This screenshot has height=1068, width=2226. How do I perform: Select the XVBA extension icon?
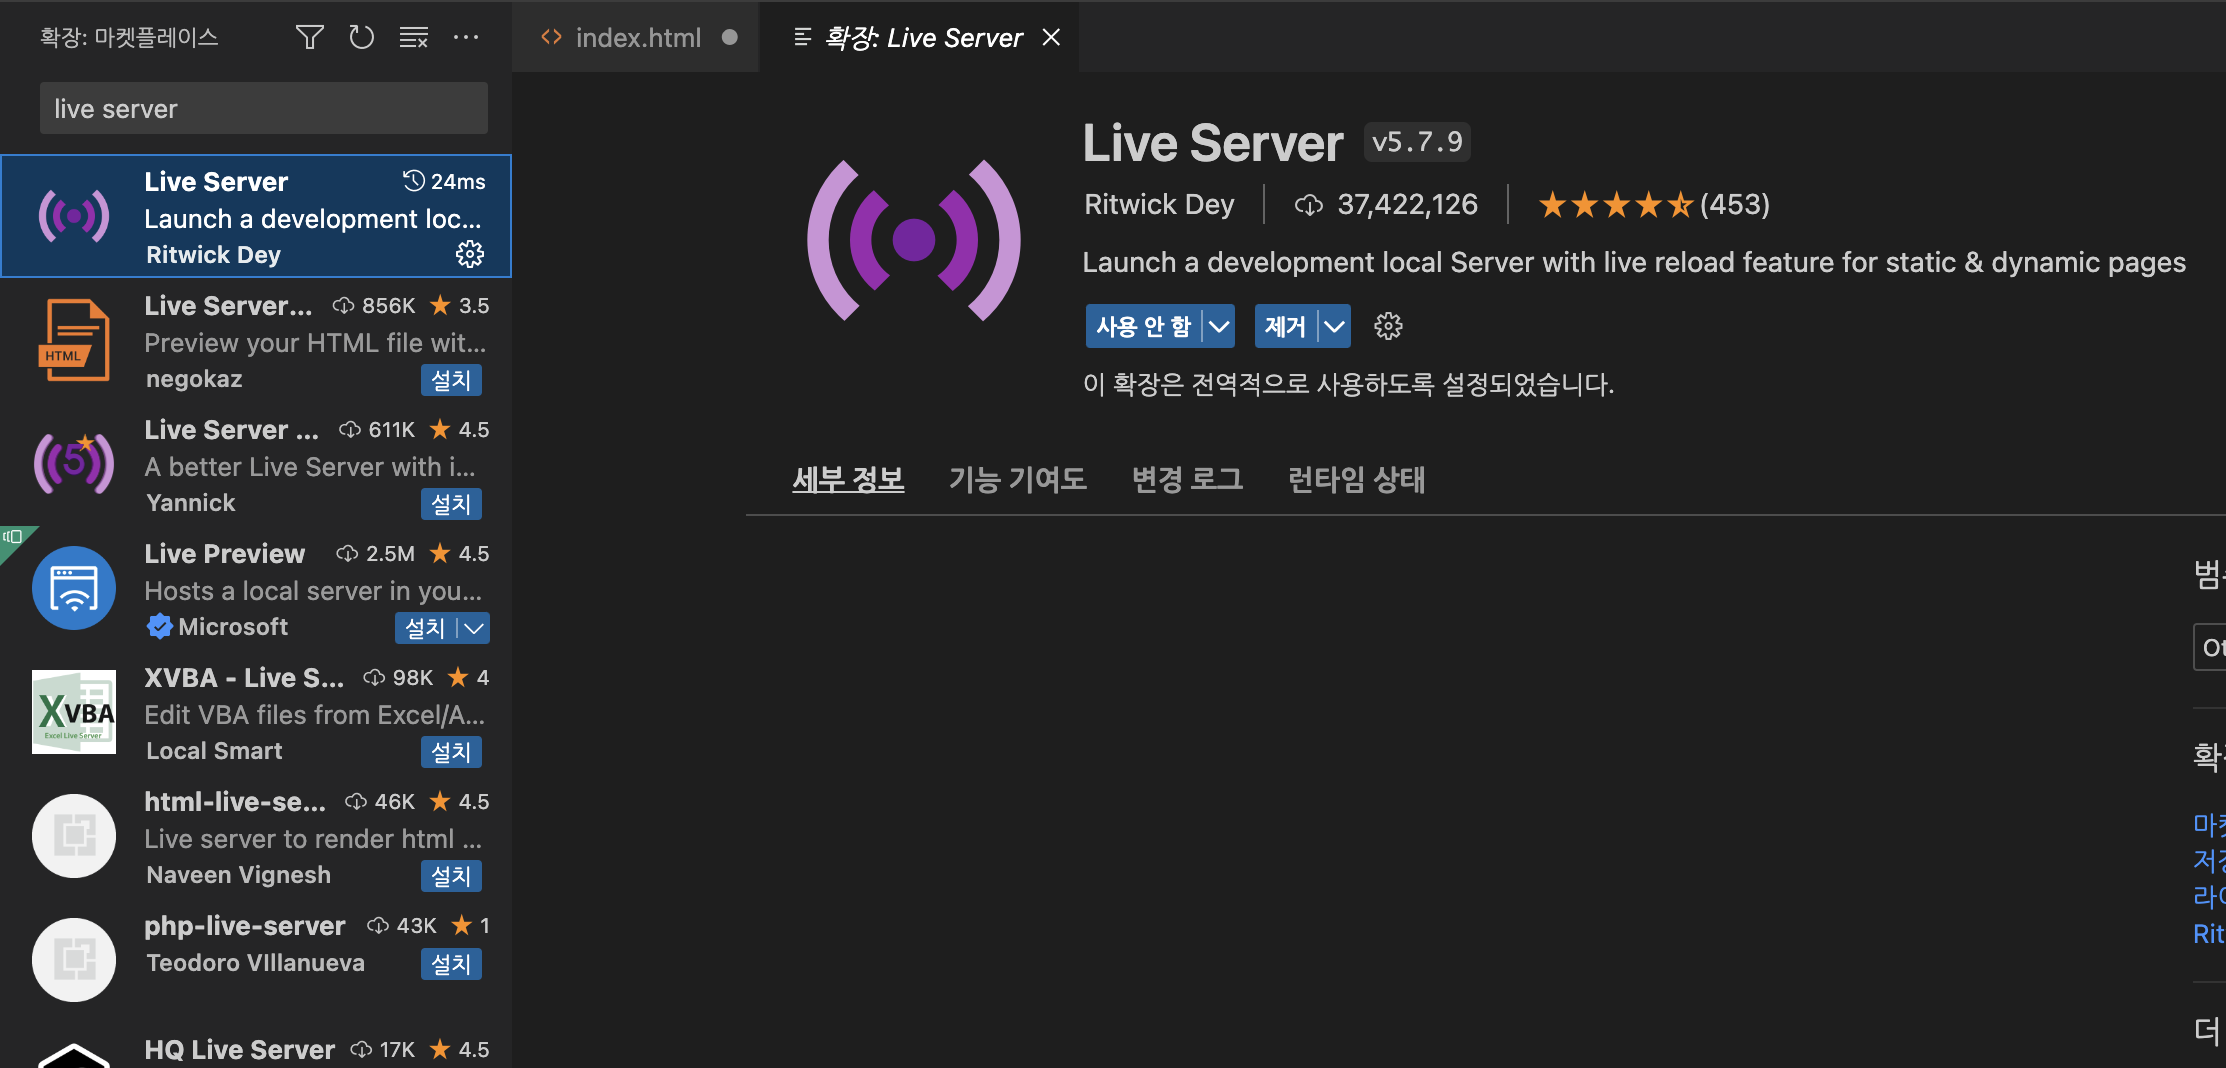(x=74, y=712)
